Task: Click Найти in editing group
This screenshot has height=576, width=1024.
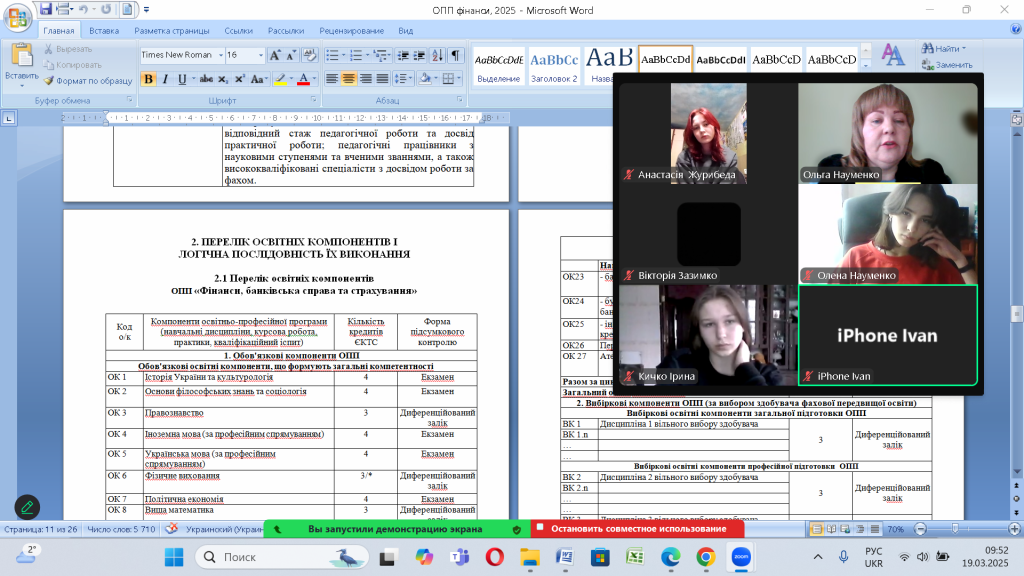Action: (944, 48)
